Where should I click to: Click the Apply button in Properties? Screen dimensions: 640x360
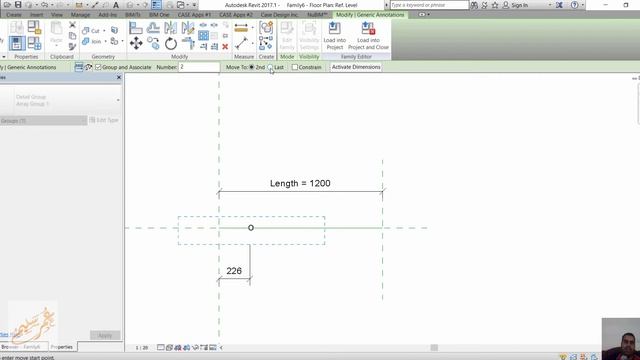[105, 335]
